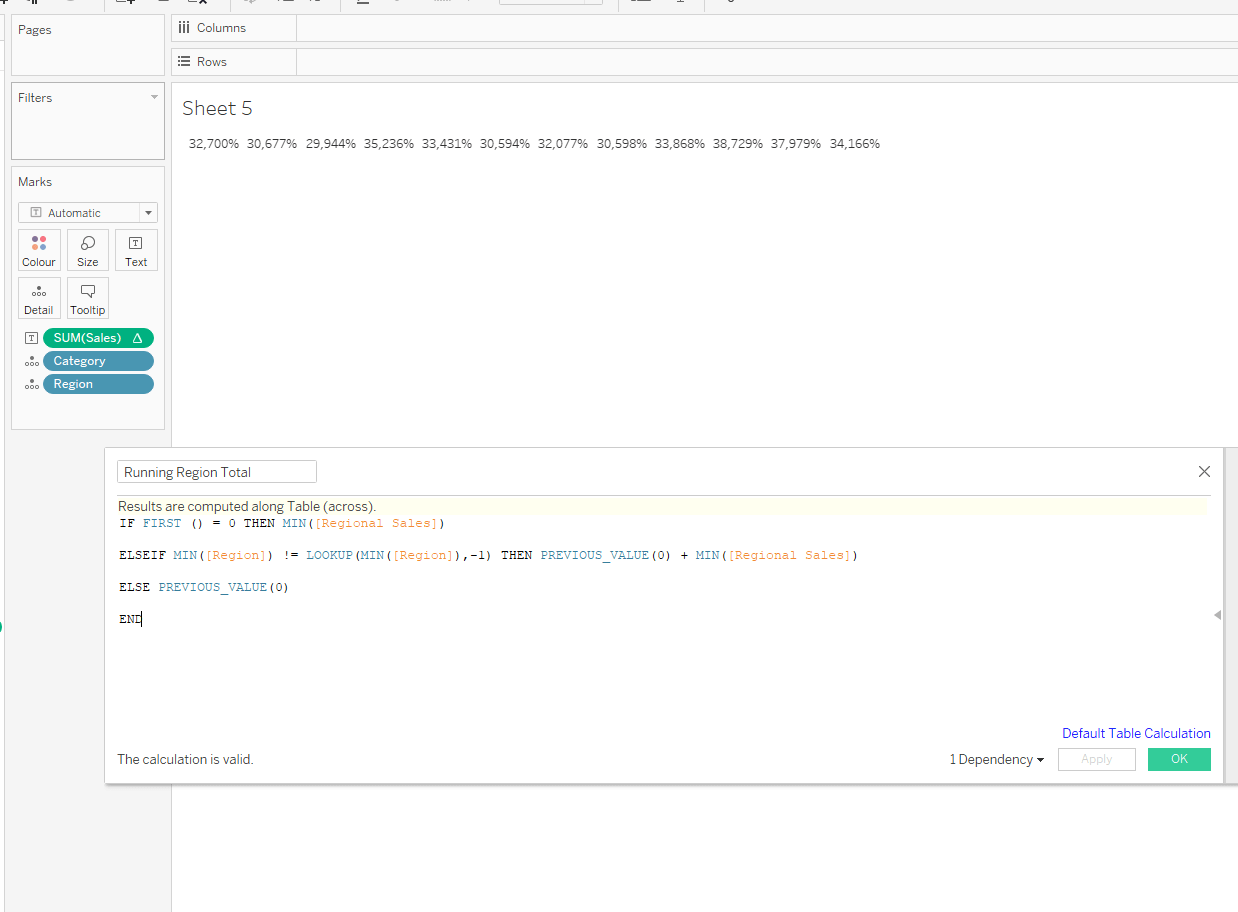Click 'Results are computed along Table (across)' notice
1238x912 pixels.
(x=247, y=507)
